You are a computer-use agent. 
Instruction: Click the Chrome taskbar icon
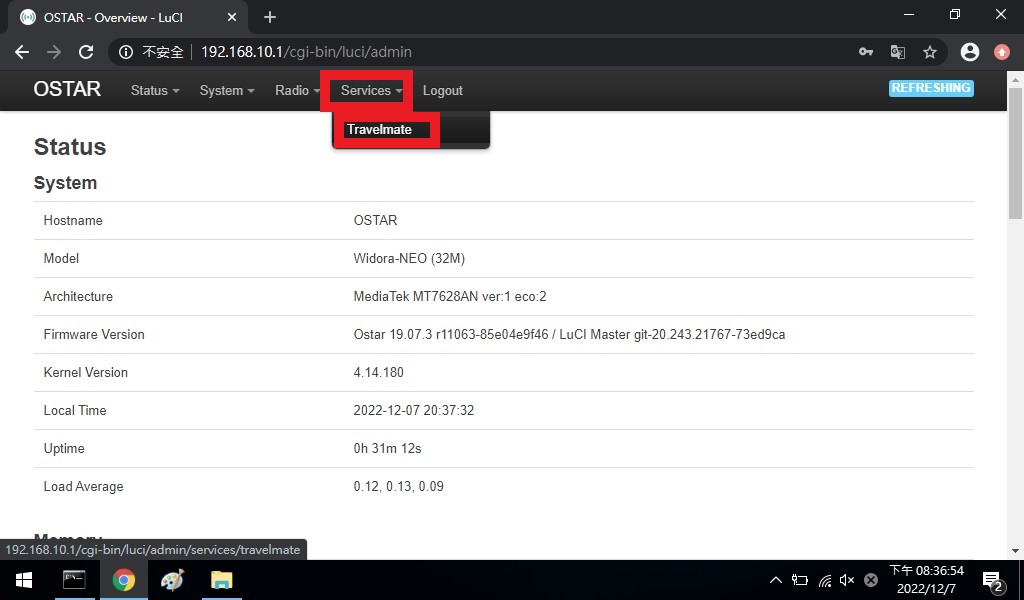pos(123,580)
